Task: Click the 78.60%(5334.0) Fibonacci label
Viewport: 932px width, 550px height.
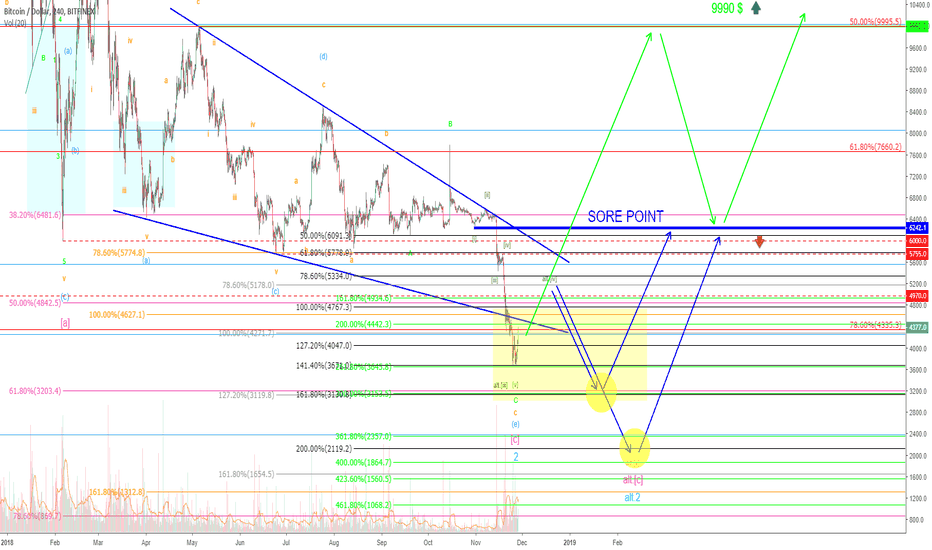Action: (x=326, y=276)
